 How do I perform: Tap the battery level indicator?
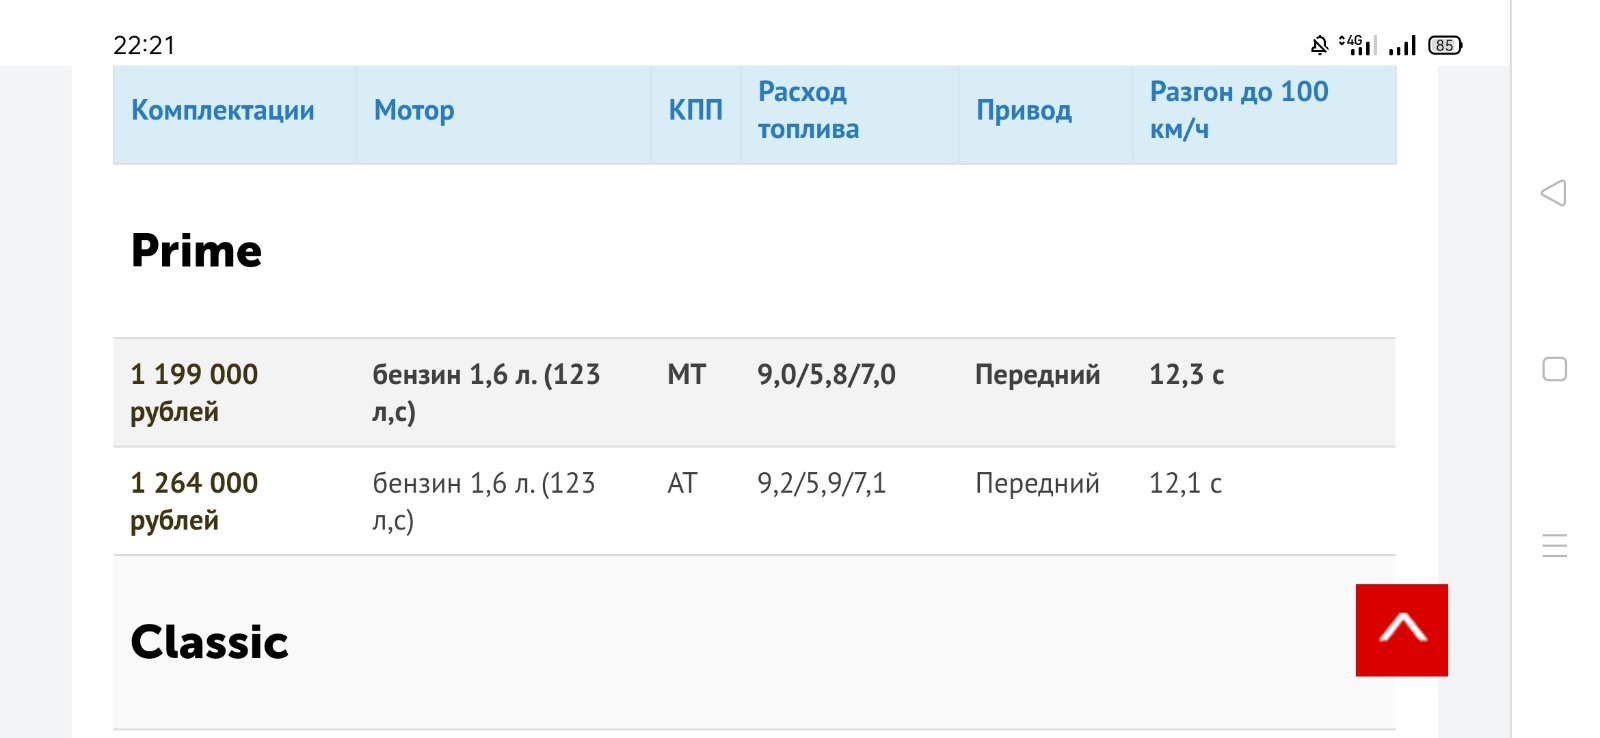[x=1445, y=45]
